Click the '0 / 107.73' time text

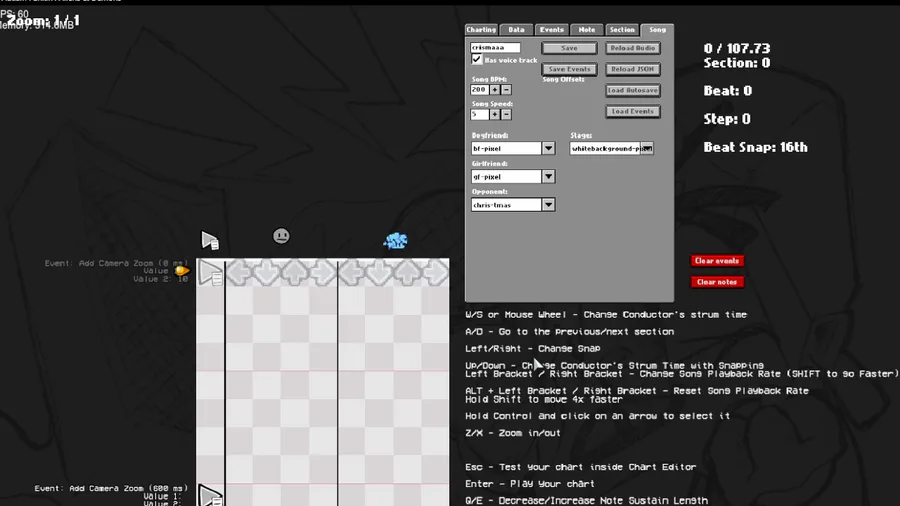pos(737,49)
